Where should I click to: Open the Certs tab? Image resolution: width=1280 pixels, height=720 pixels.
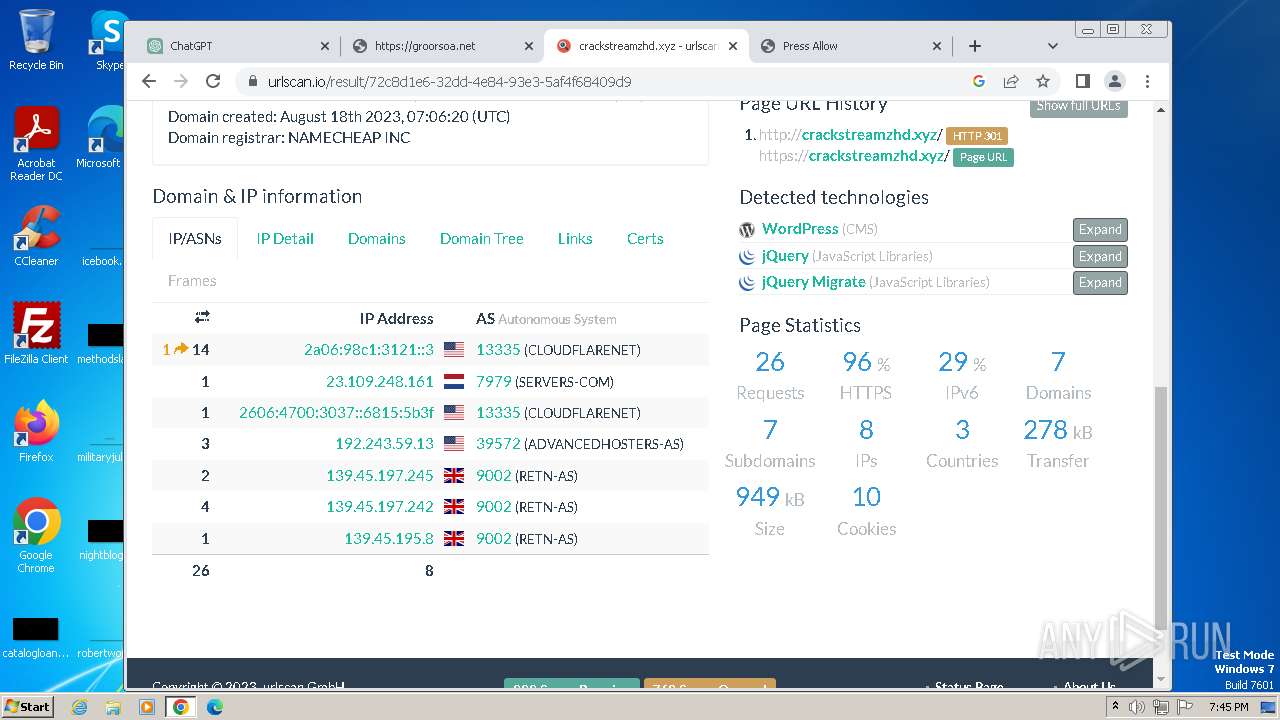pyautogui.click(x=645, y=239)
